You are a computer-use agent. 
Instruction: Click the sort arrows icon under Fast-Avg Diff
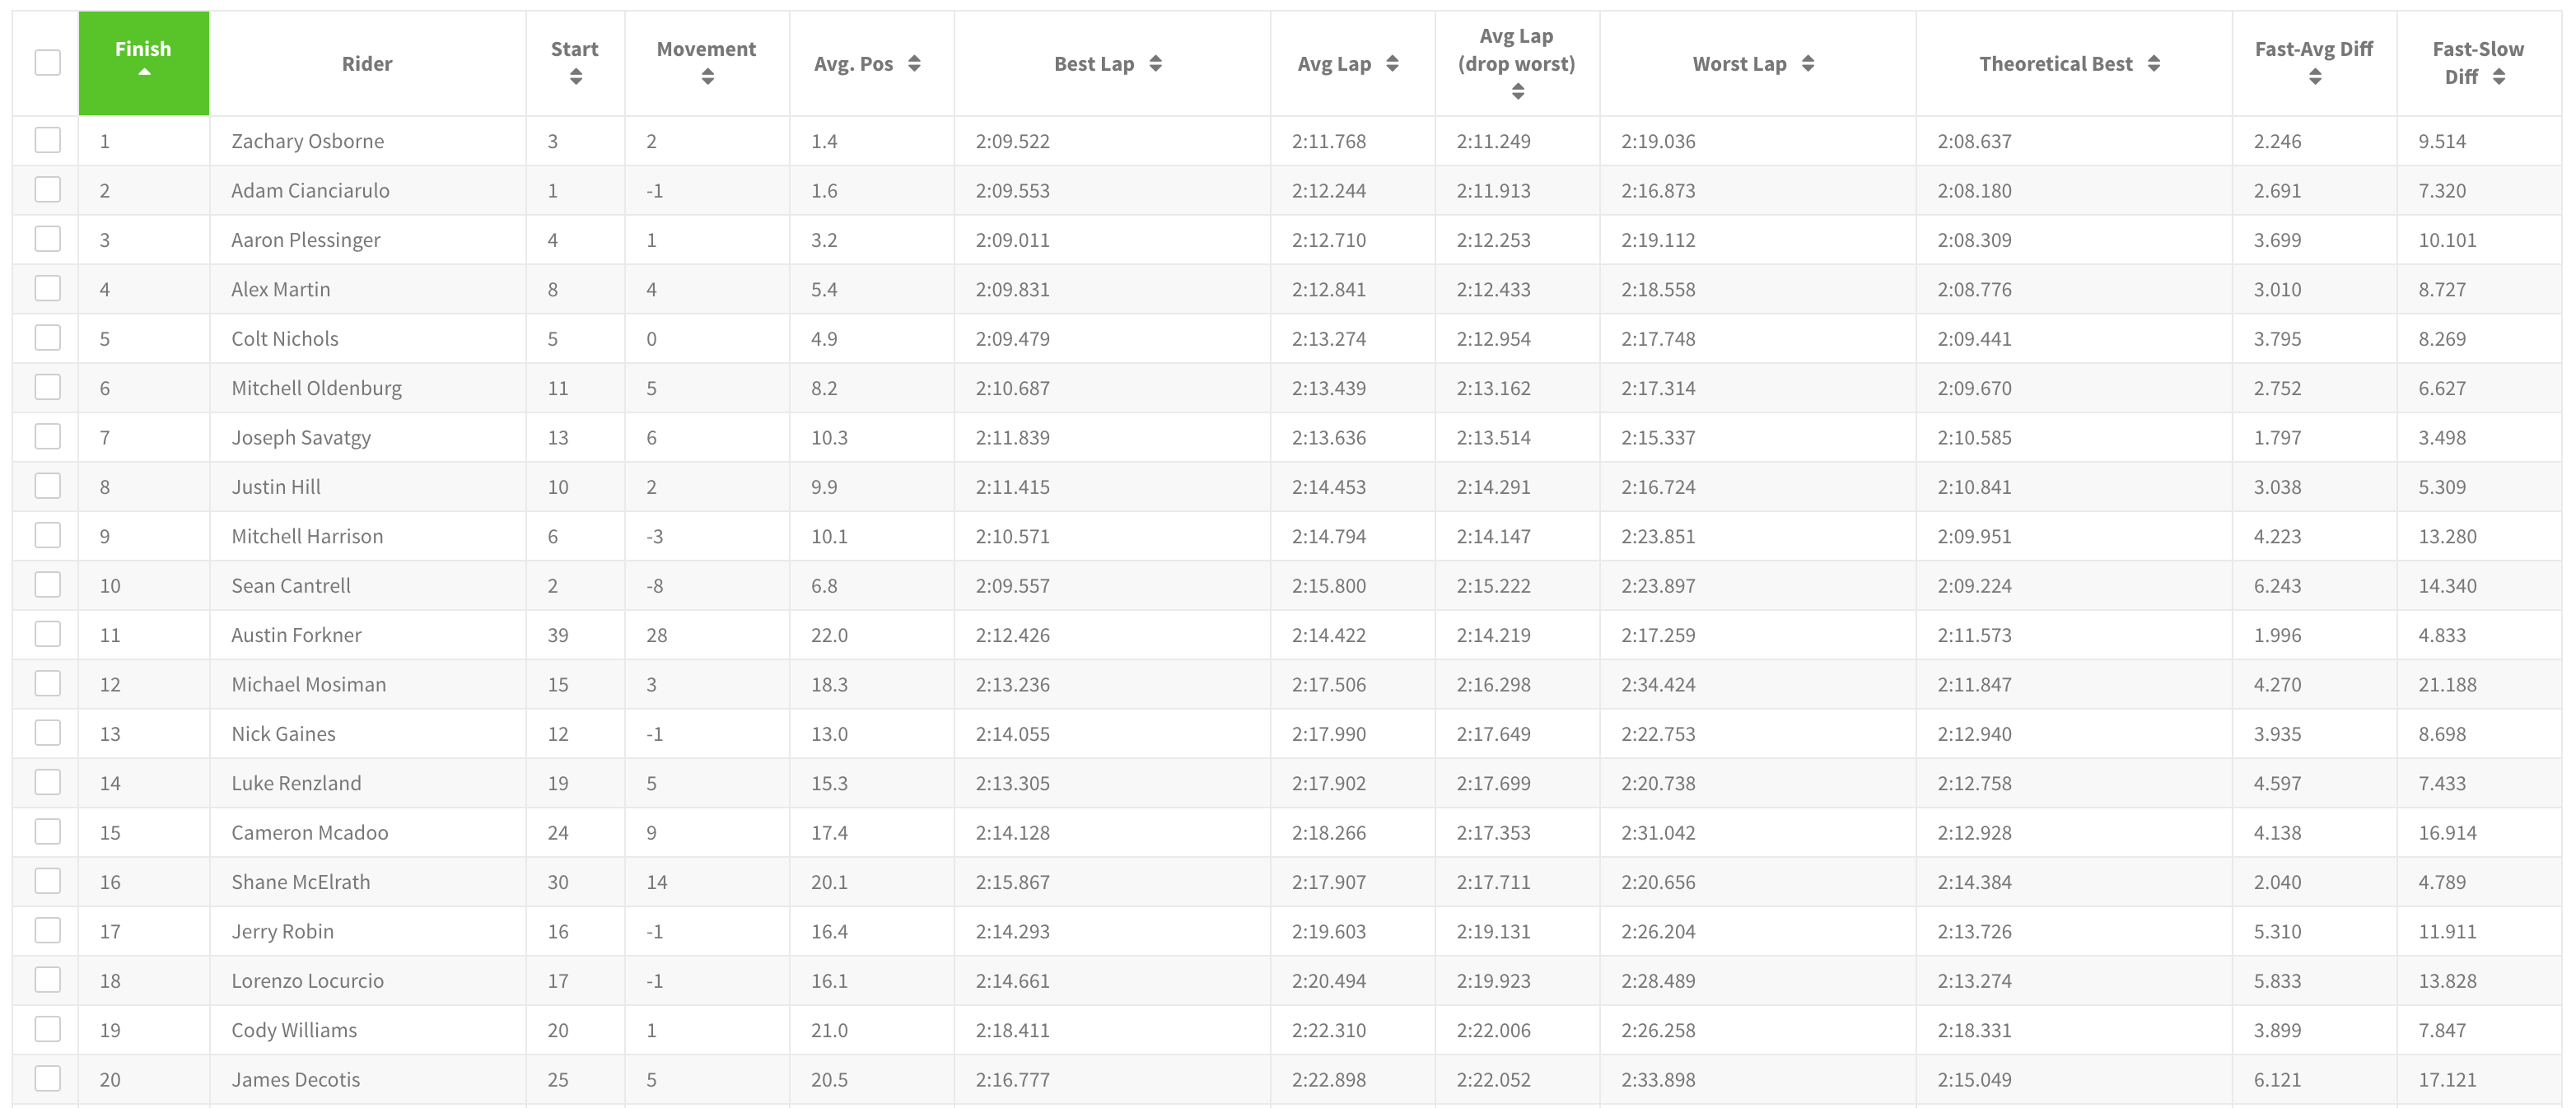[x=2314, y=77]
